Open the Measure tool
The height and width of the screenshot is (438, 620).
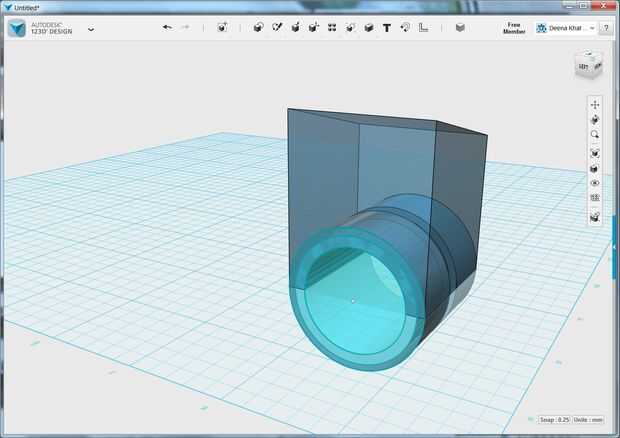423,27
